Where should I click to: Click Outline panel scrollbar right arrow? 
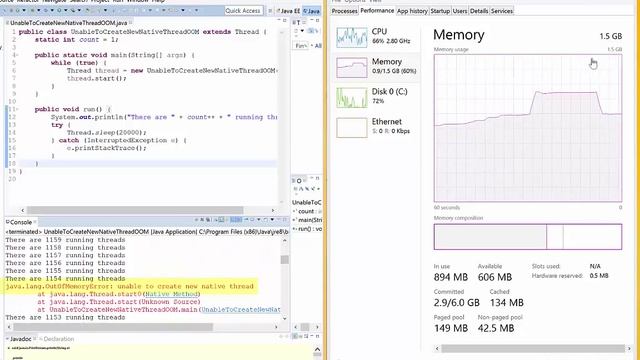click(x=317, y=327)
